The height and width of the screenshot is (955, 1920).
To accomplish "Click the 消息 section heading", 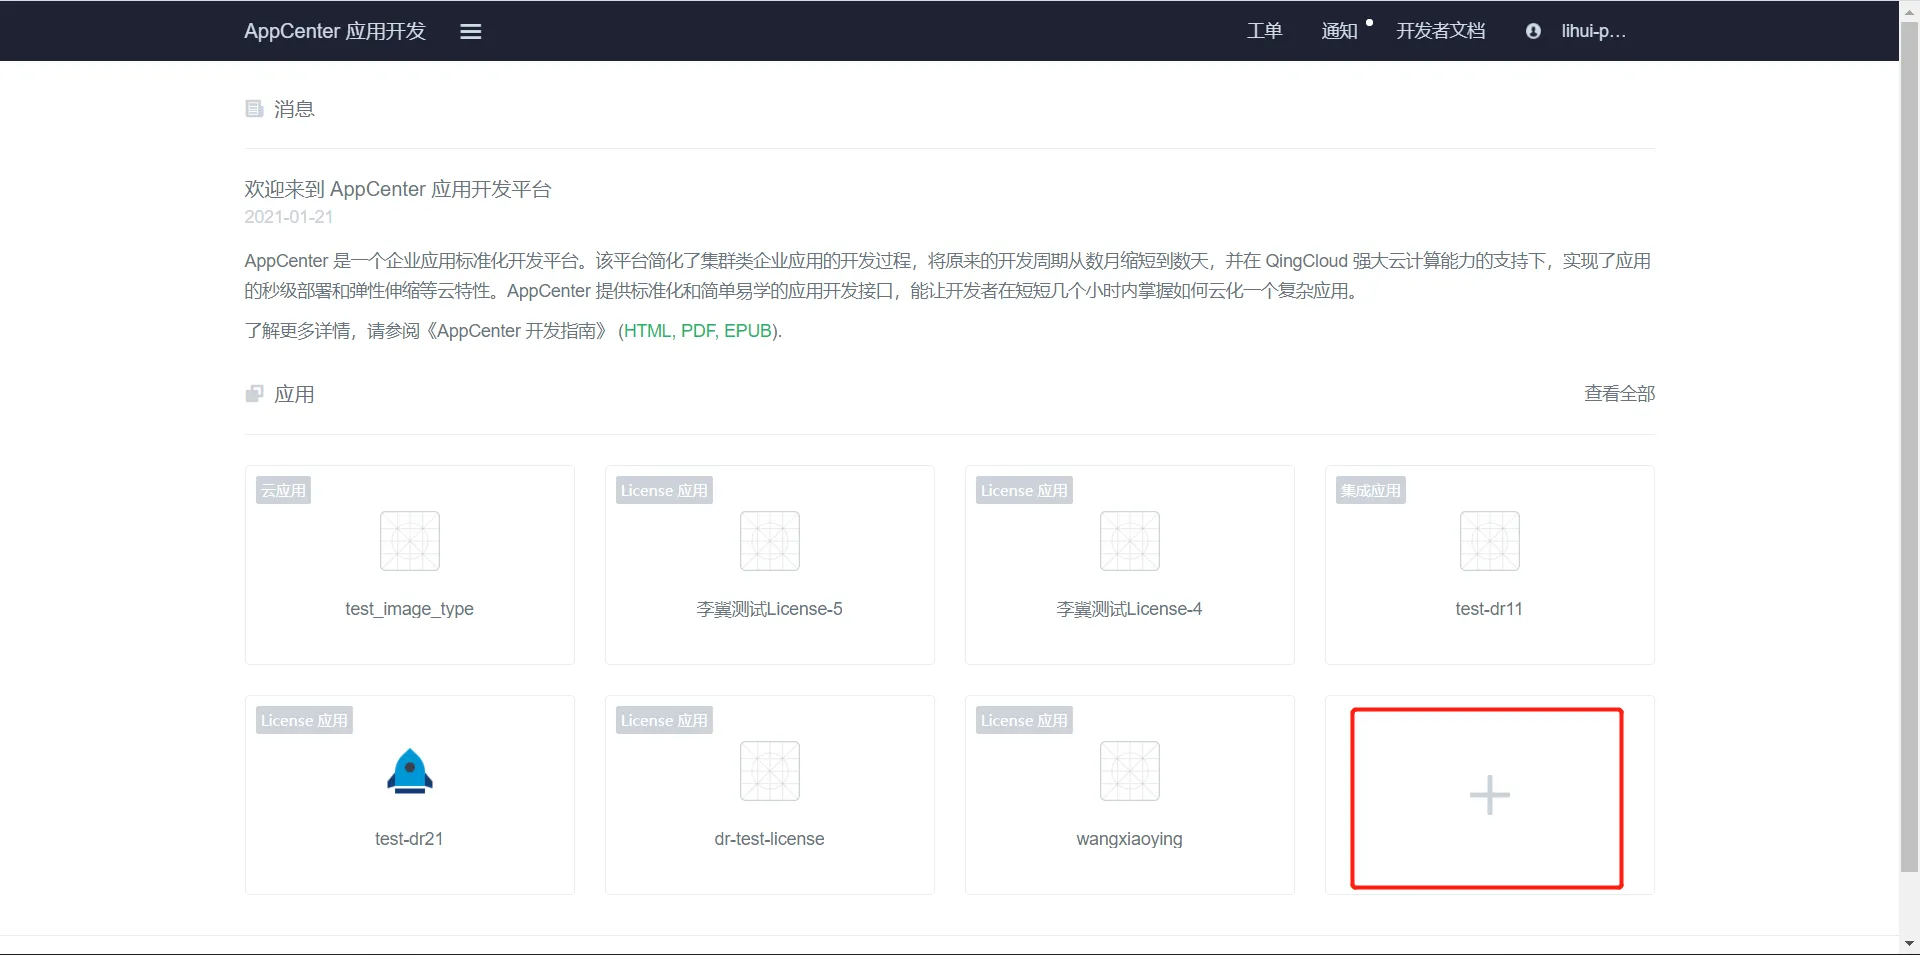I will [x=294, y=109].
